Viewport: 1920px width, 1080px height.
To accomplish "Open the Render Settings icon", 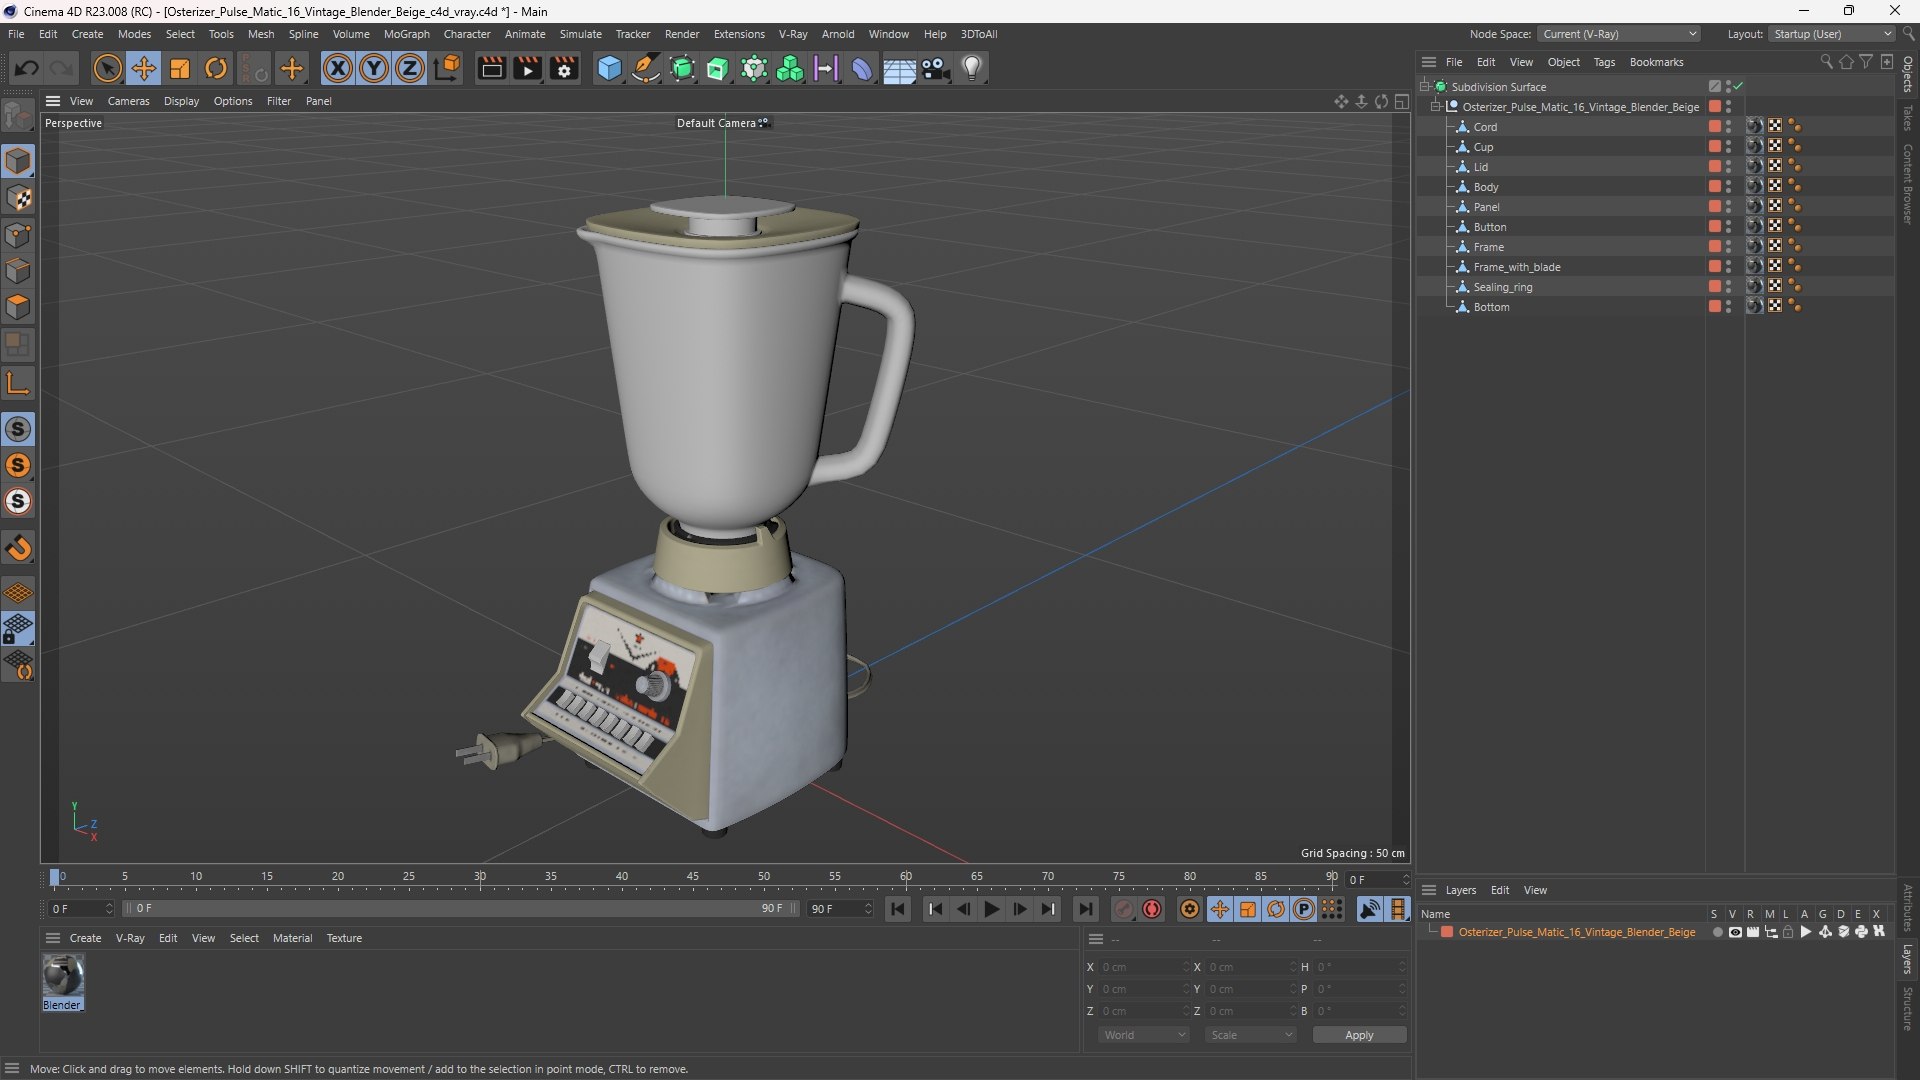I will click(564, 68).
